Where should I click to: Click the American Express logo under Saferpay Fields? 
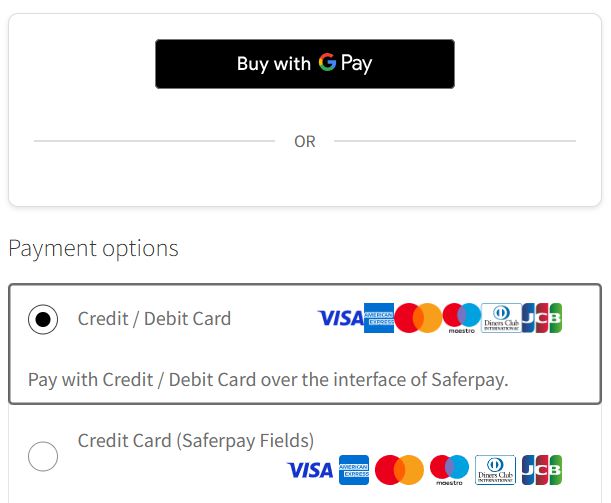tap(354, 470)
